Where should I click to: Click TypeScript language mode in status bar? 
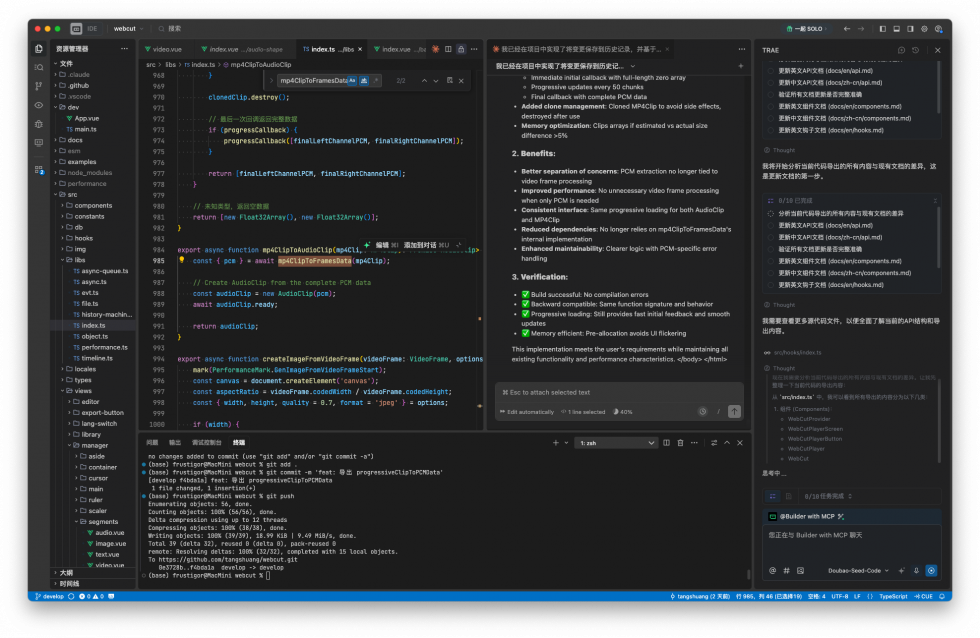(892, 596)
